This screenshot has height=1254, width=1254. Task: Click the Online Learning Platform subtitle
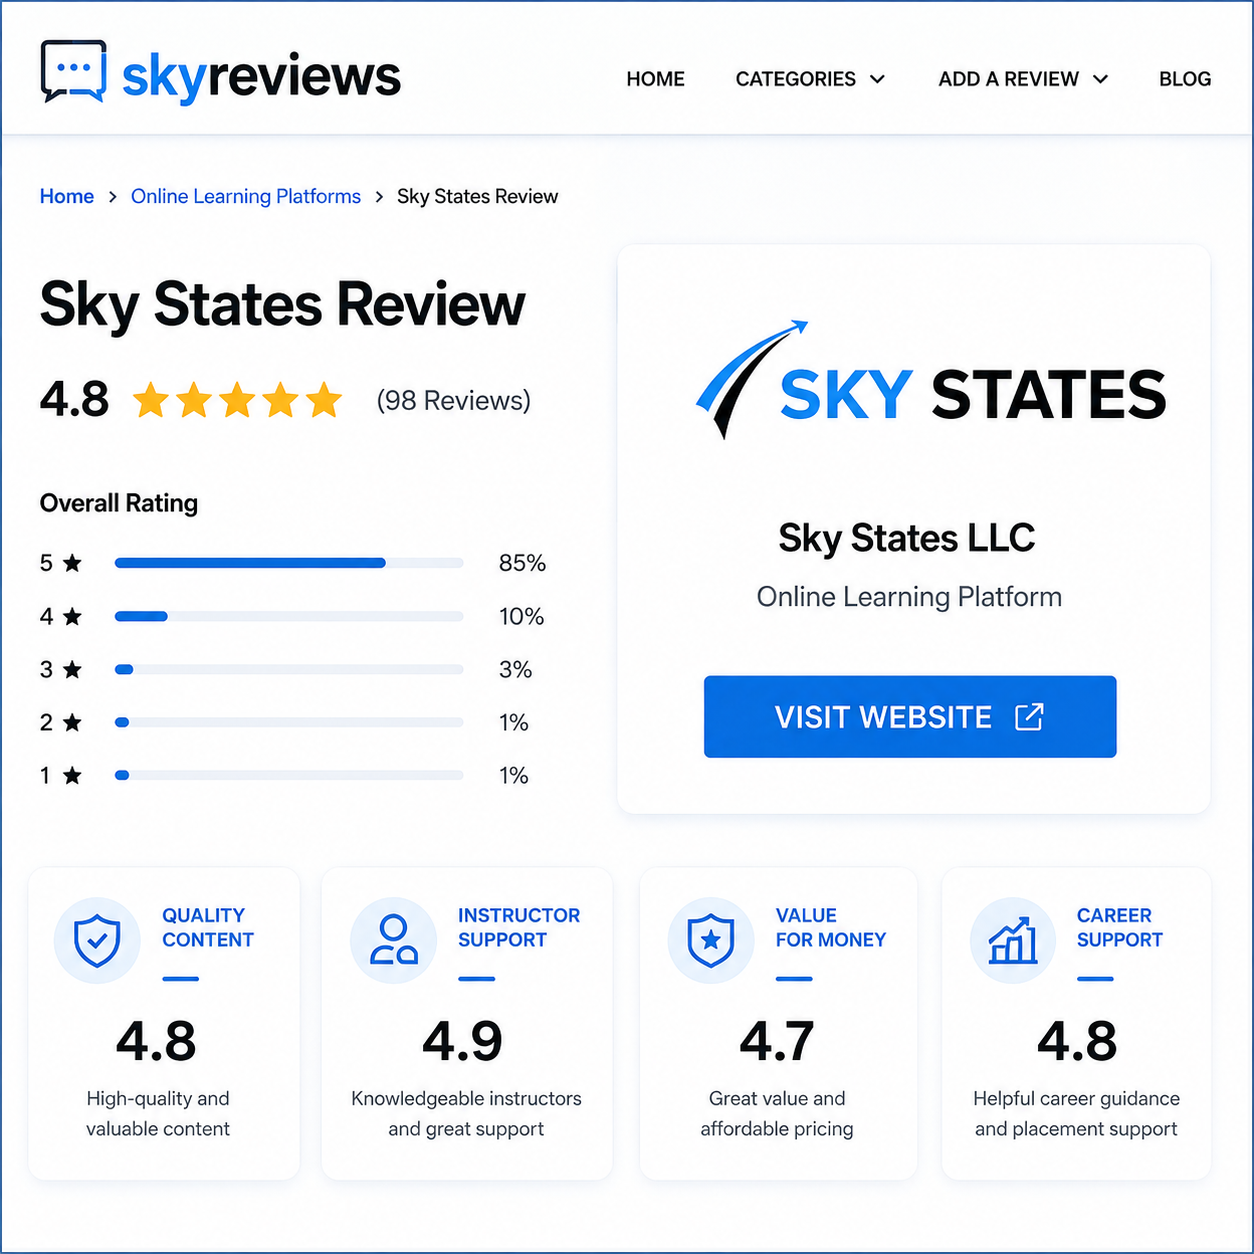[x=909, y=597]
